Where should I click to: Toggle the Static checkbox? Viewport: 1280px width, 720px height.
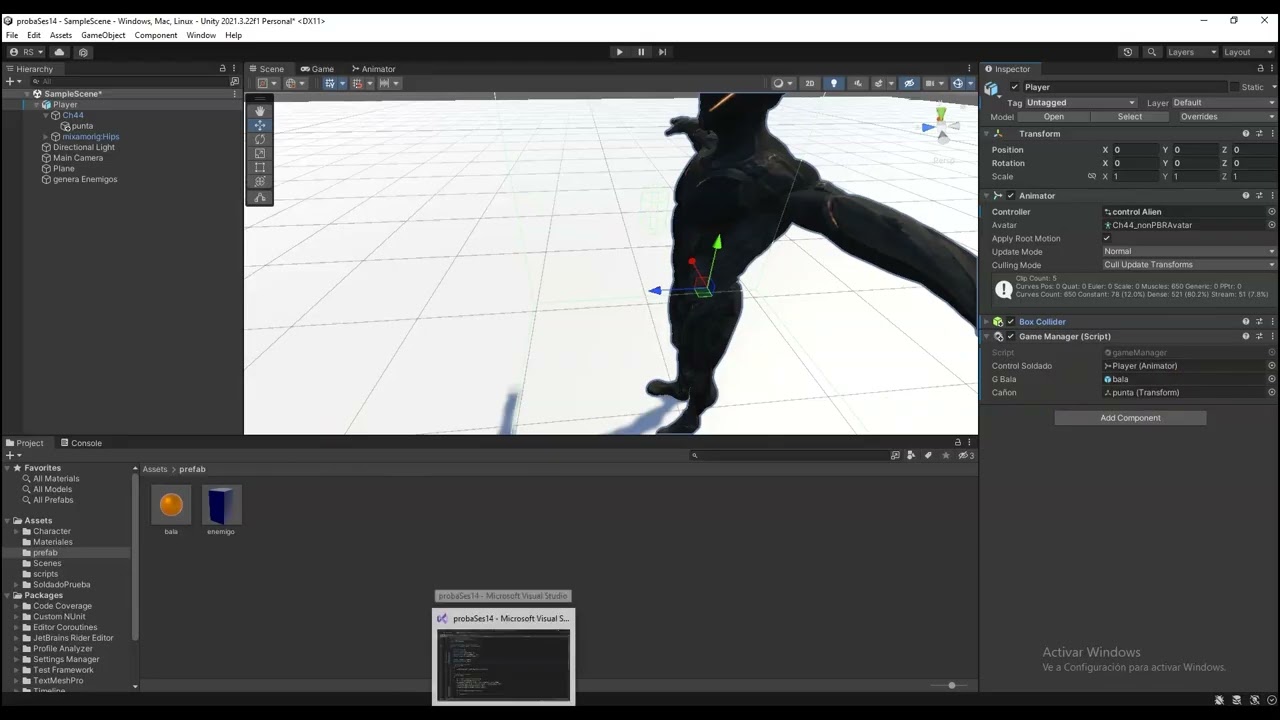pyautogui.click(x=1234, y=87)
